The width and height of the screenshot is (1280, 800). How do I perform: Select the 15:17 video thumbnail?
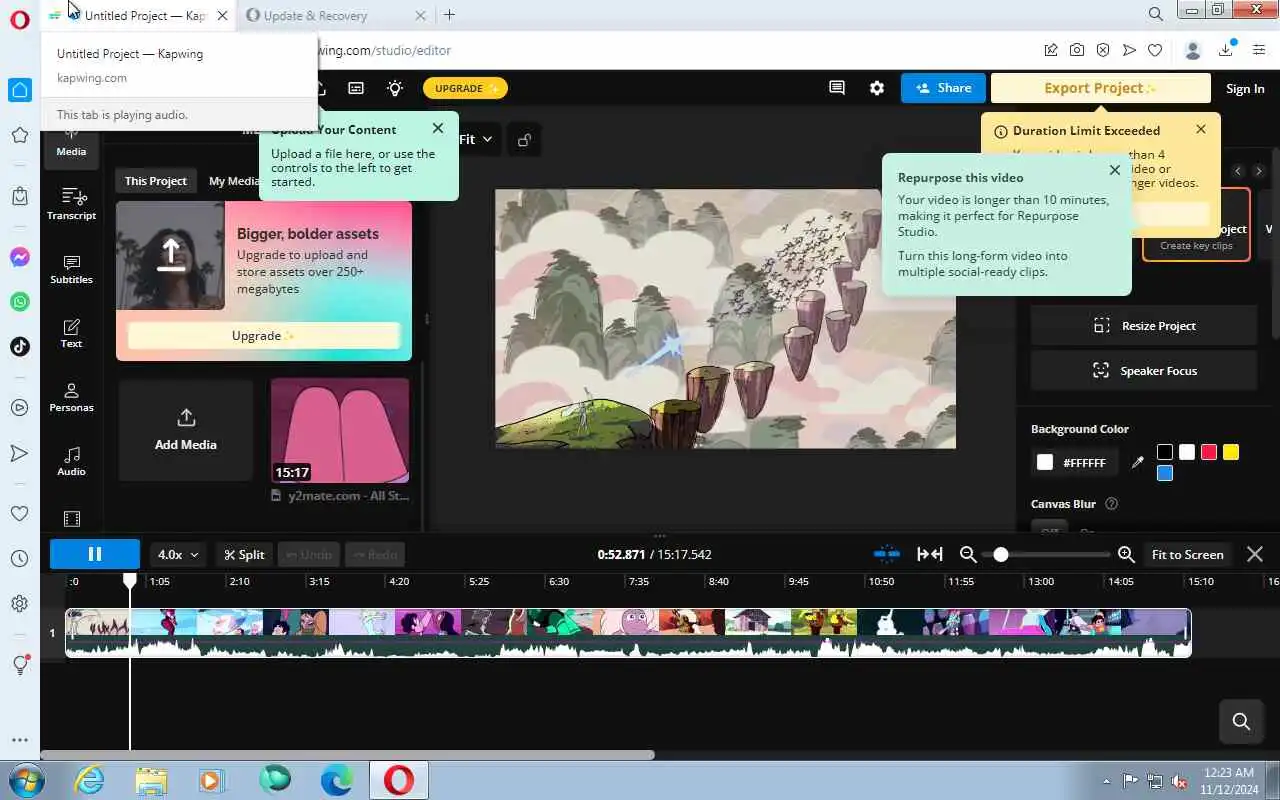(x=340, y=430)
